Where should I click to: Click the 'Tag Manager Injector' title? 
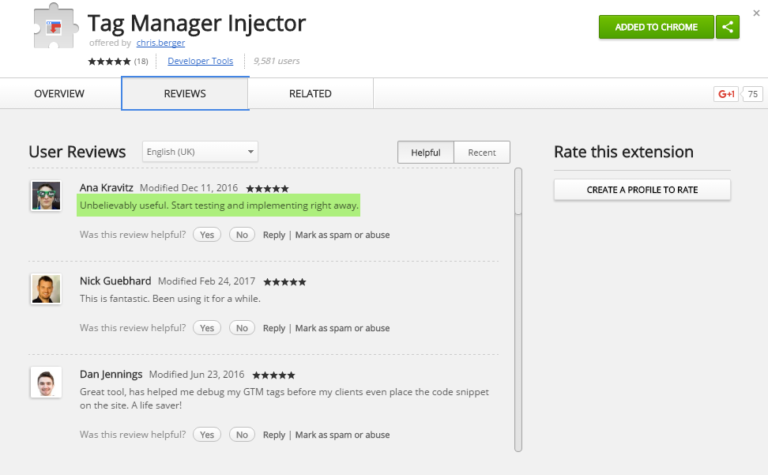pyautogui.click(x=196, y=24)
